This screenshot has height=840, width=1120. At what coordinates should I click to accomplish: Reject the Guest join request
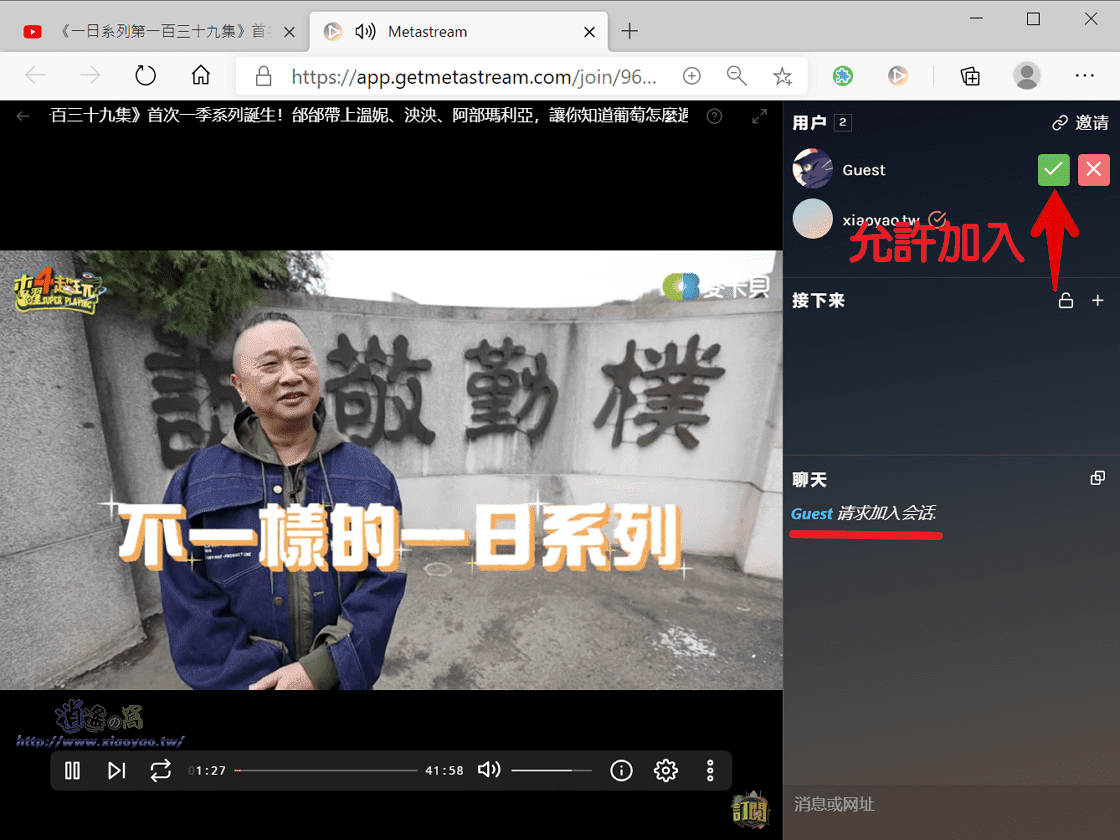tap(1093, 170)
